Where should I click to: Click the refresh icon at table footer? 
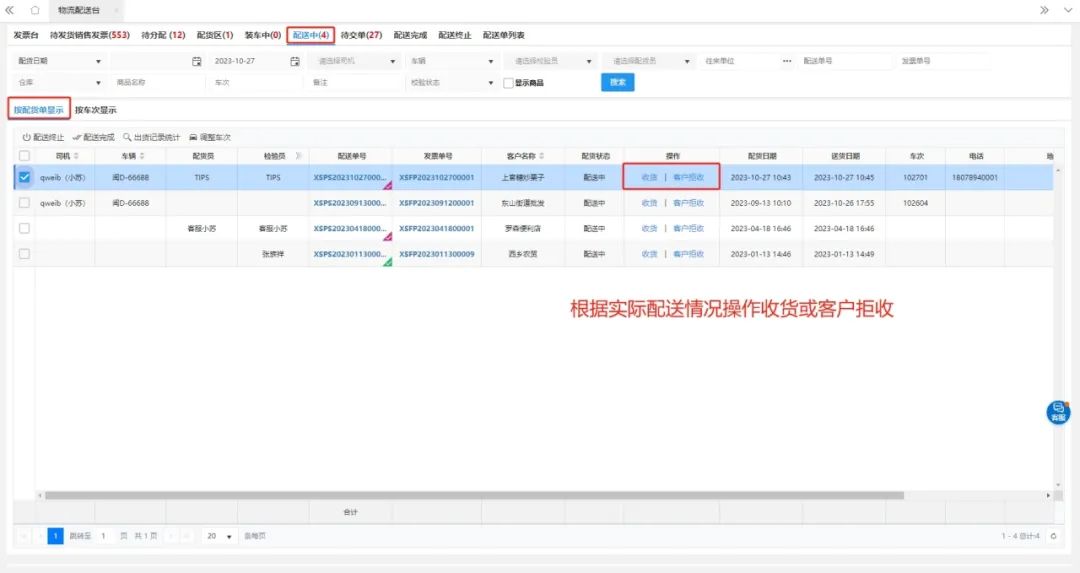click(x=1053, y=536)
